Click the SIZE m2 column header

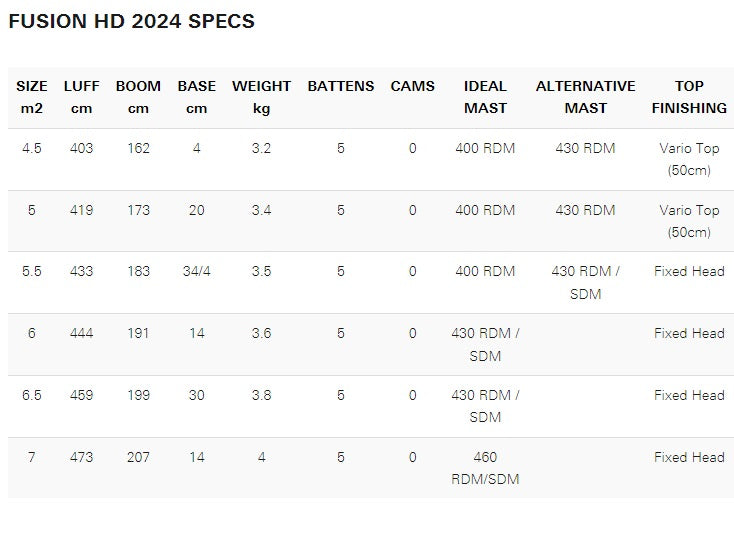[32, 97]
